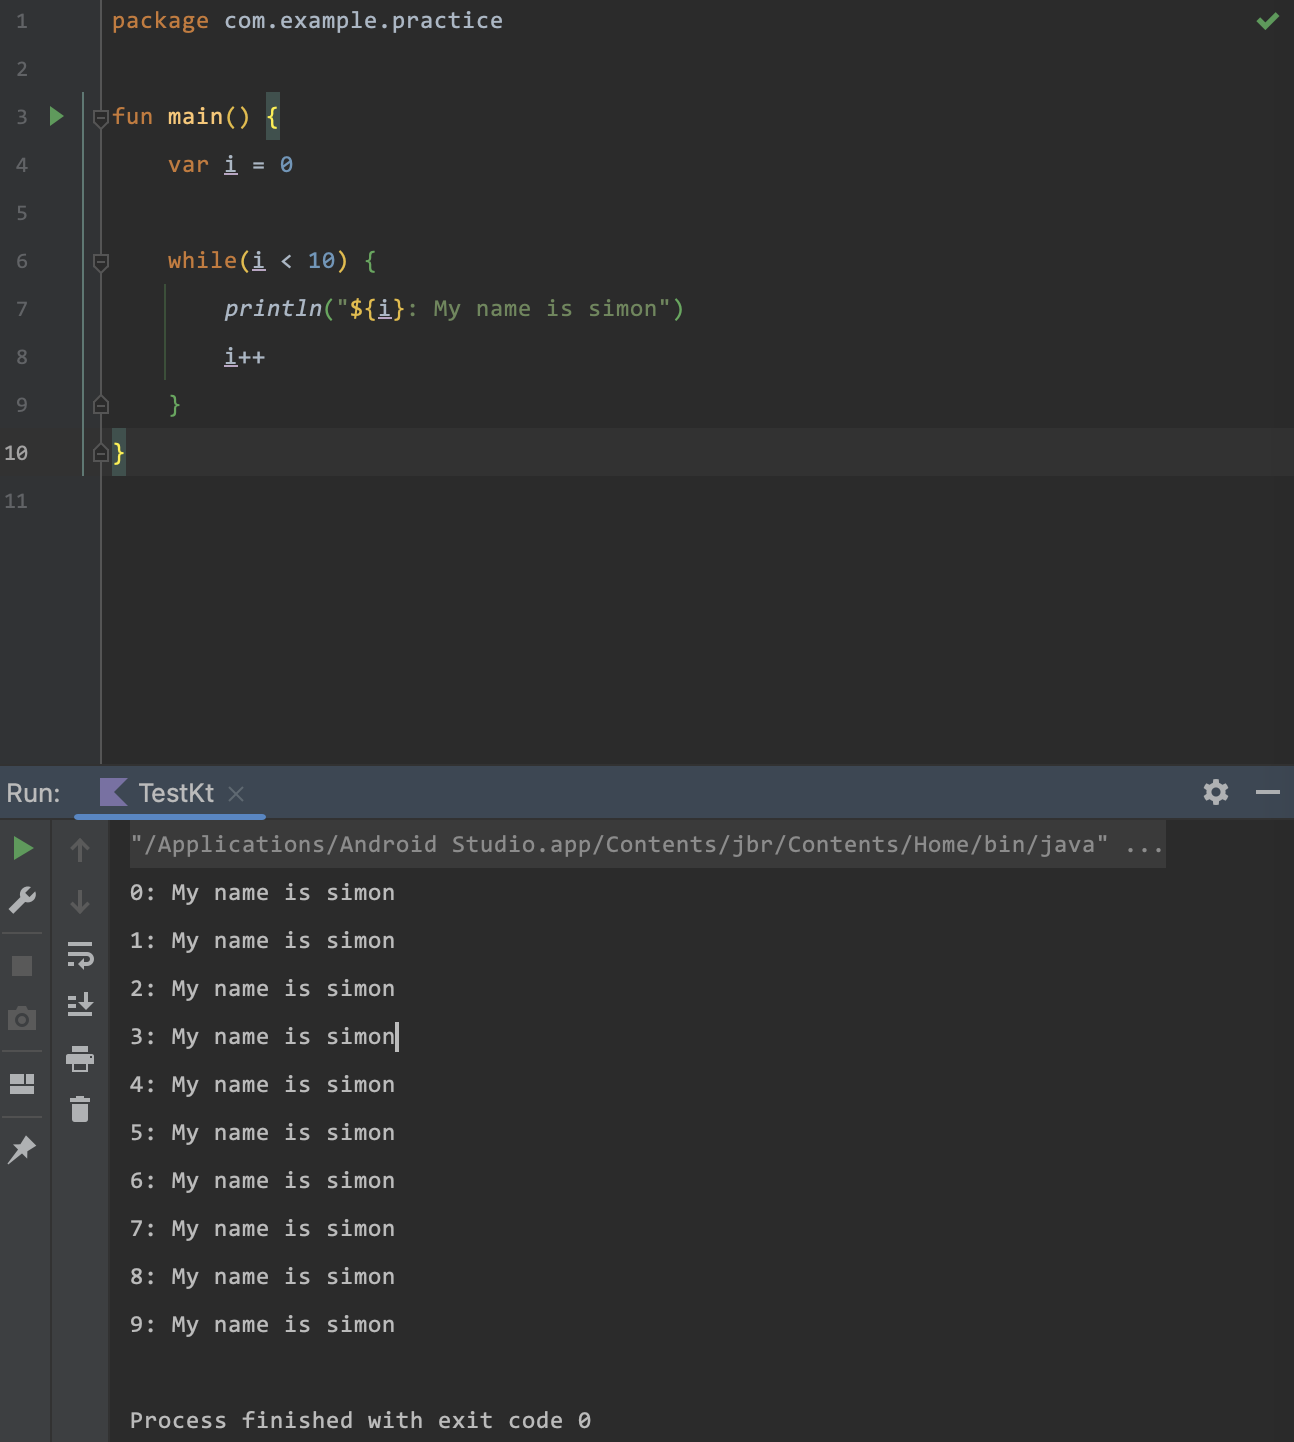This screenshot has width=1294, height=1442.
Task: Click the down stack trace arrow
Action: click(x=80, y=902)
